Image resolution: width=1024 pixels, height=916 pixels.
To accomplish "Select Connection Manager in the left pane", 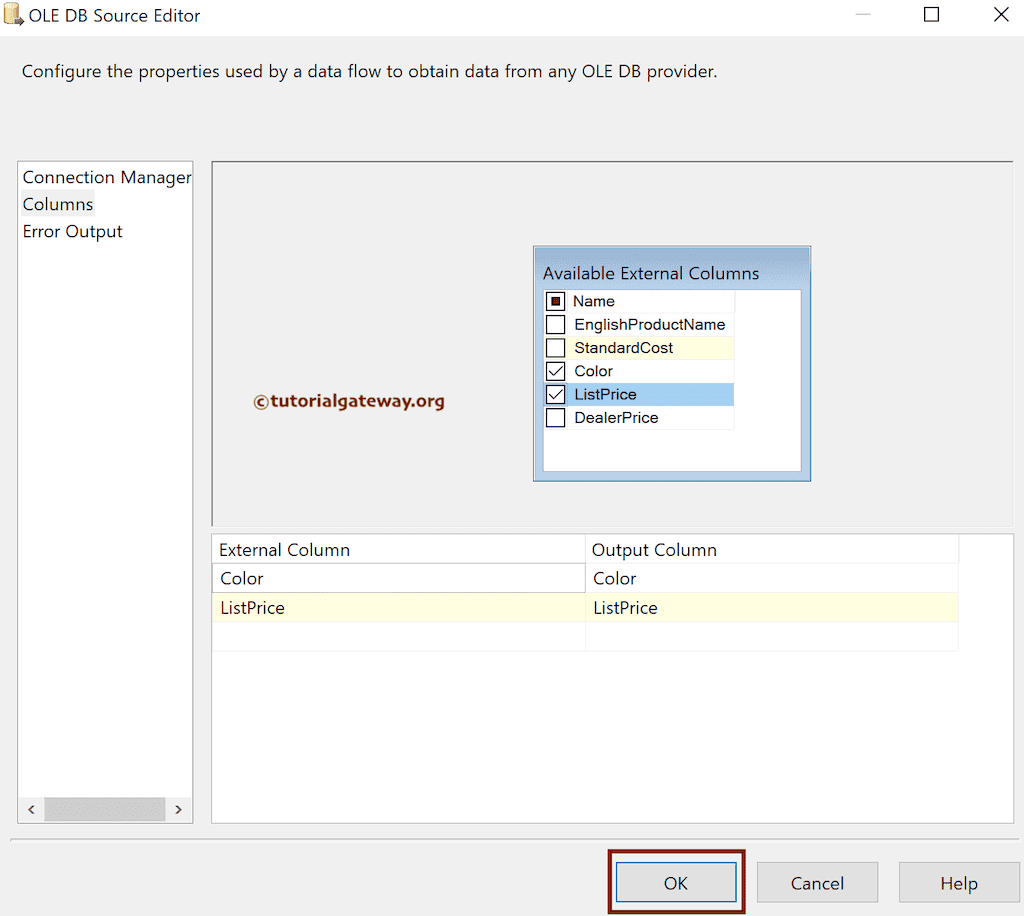I will click(x=106, y=177).
